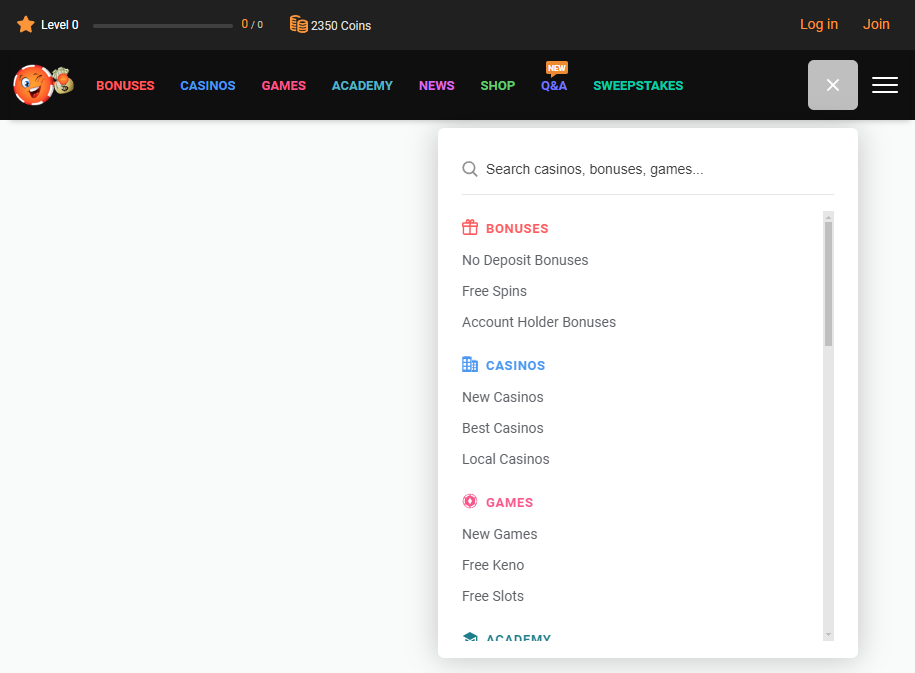
Task: Close the search panel with the X
Action: click(832, 85)
